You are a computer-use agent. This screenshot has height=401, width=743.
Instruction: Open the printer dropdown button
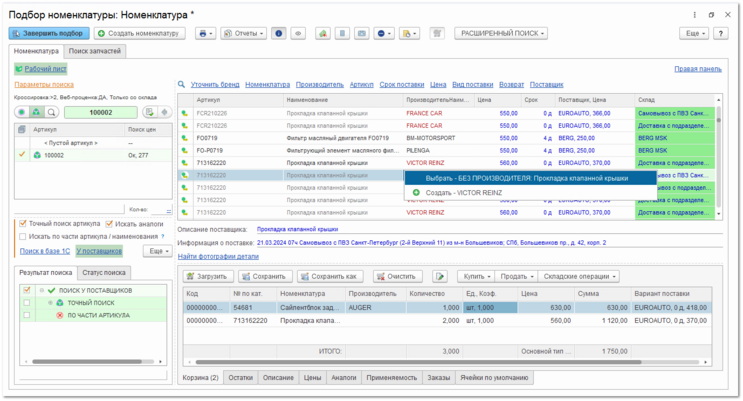pyautogui.click(x=206, y=34)
